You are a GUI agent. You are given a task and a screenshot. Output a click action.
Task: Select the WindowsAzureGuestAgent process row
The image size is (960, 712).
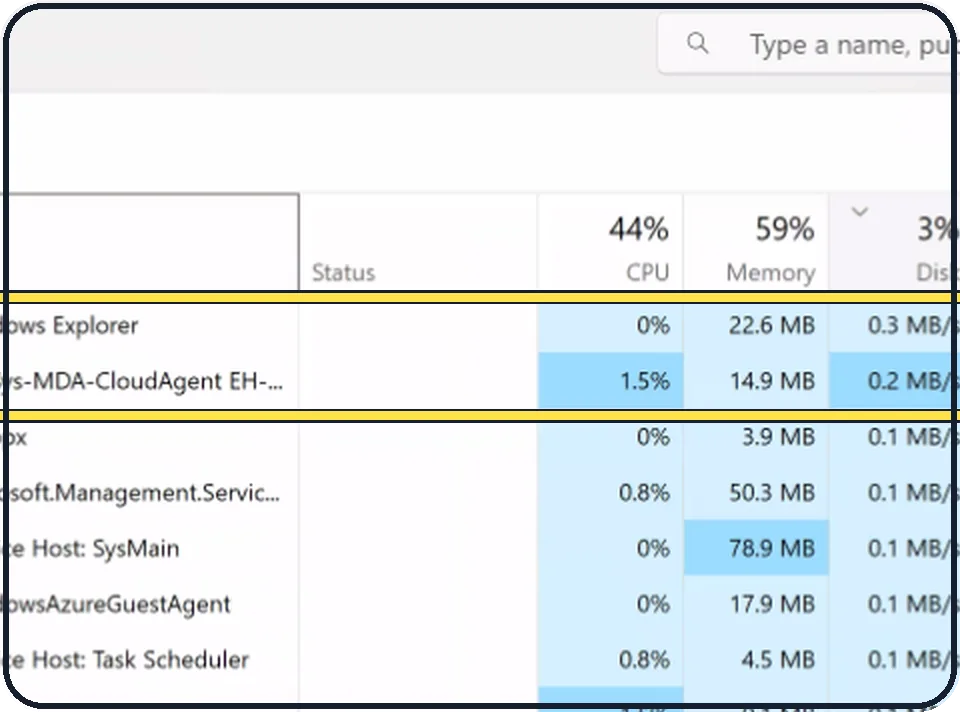coord(478,604)
